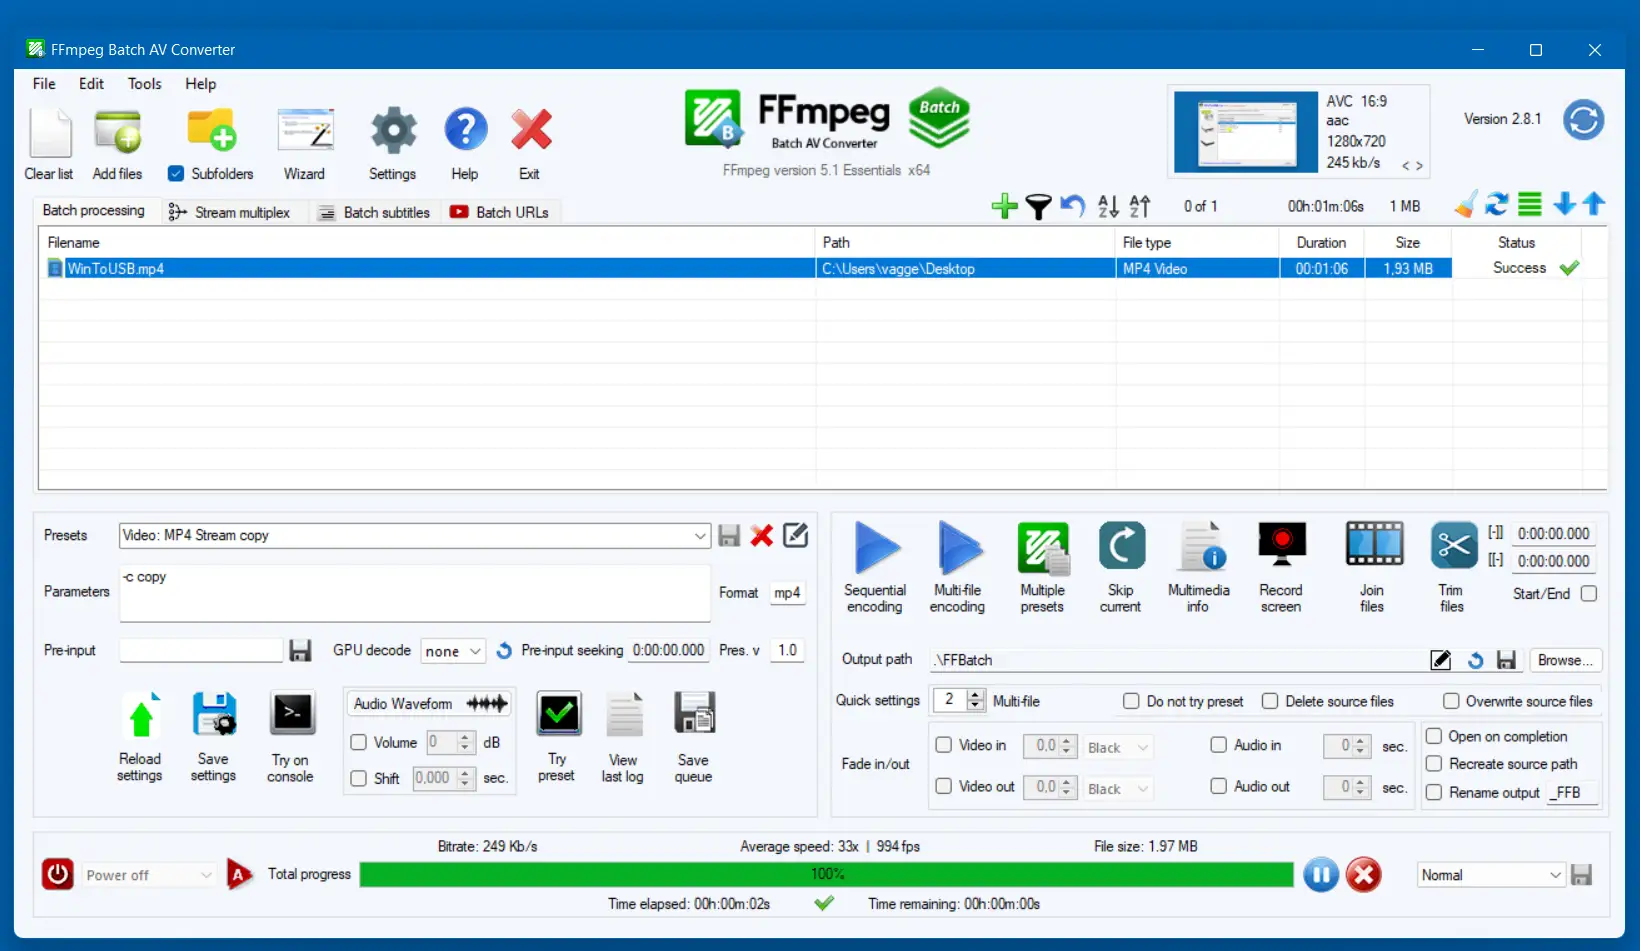Viewport: 1641px width, 952px height.
Task: Open View last log
Action: coord(624,716)
